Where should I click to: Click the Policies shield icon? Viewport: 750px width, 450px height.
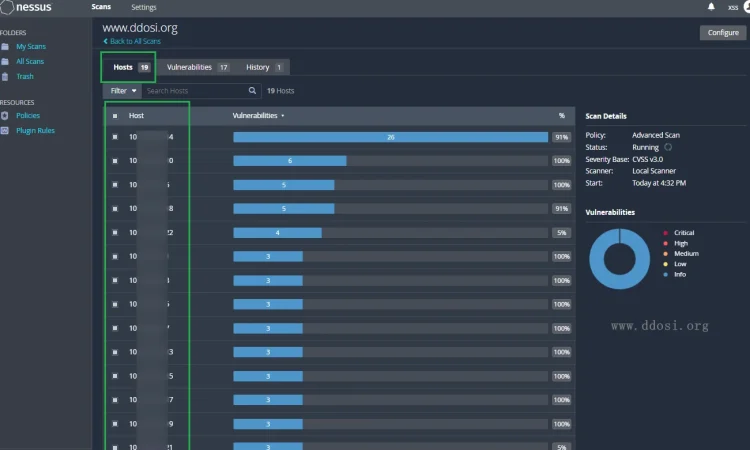[5, 115]
